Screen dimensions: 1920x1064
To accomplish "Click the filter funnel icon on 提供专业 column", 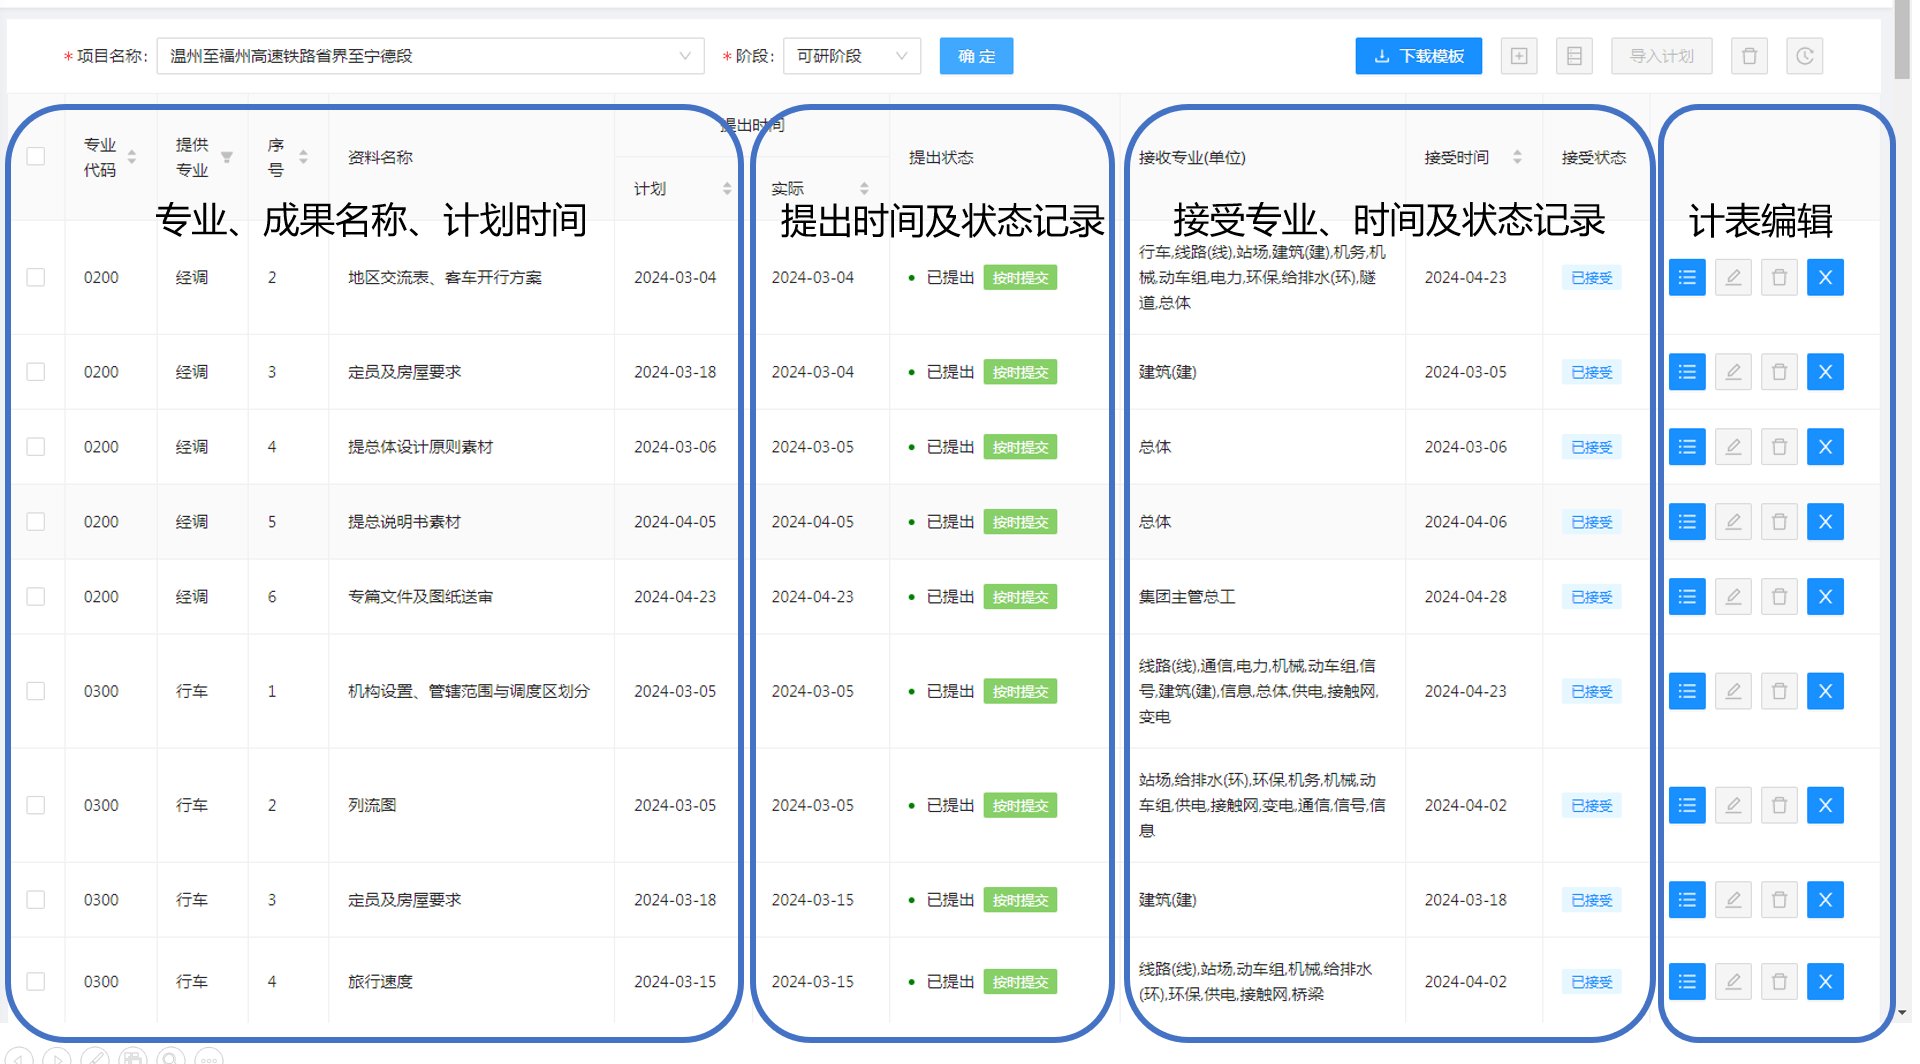I will coord(227,158).
